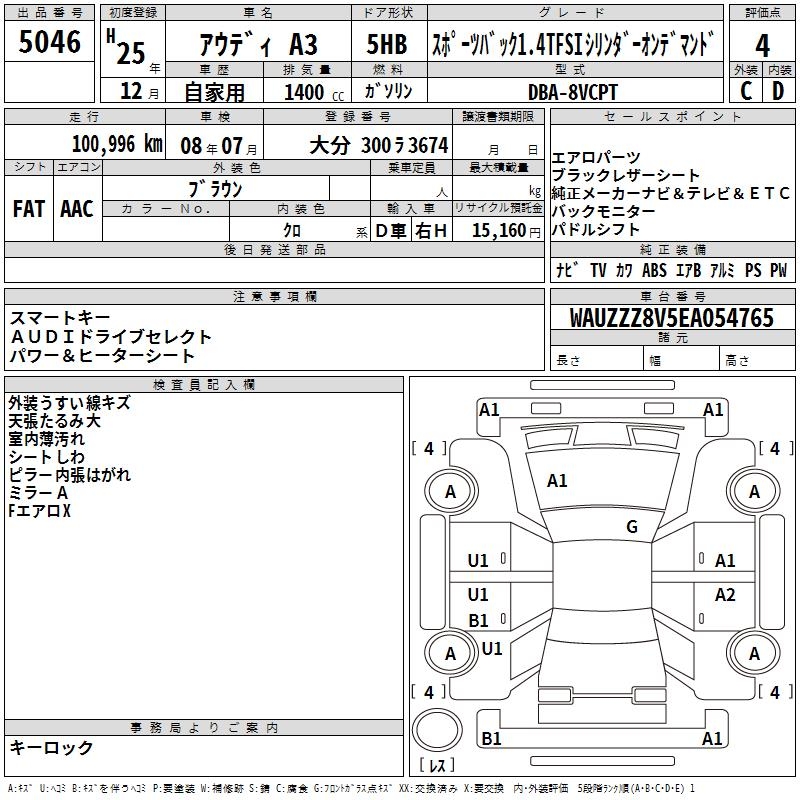Click sales point 純正メーカーナビ＆テレビ＆ETC
This screenshot has height=800, width=800.
click(x=670, y=193)
